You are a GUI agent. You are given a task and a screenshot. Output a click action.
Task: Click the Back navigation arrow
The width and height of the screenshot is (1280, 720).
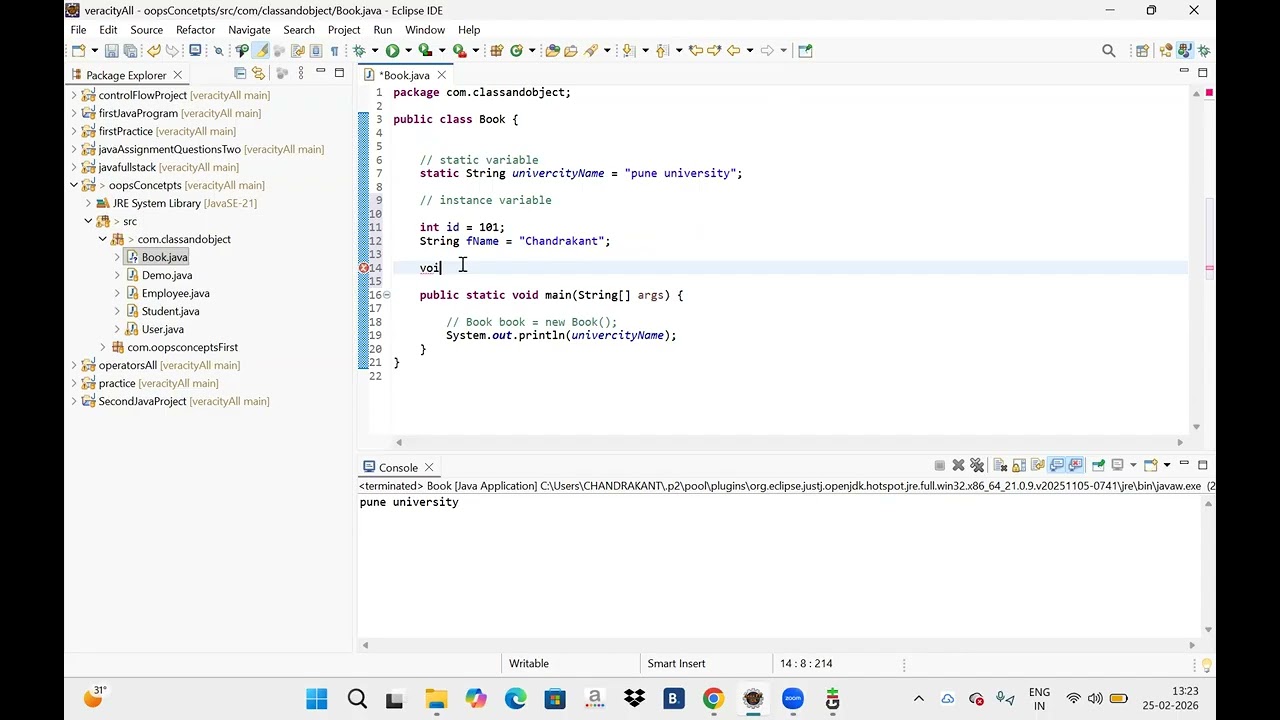click(x=734, y=50)
